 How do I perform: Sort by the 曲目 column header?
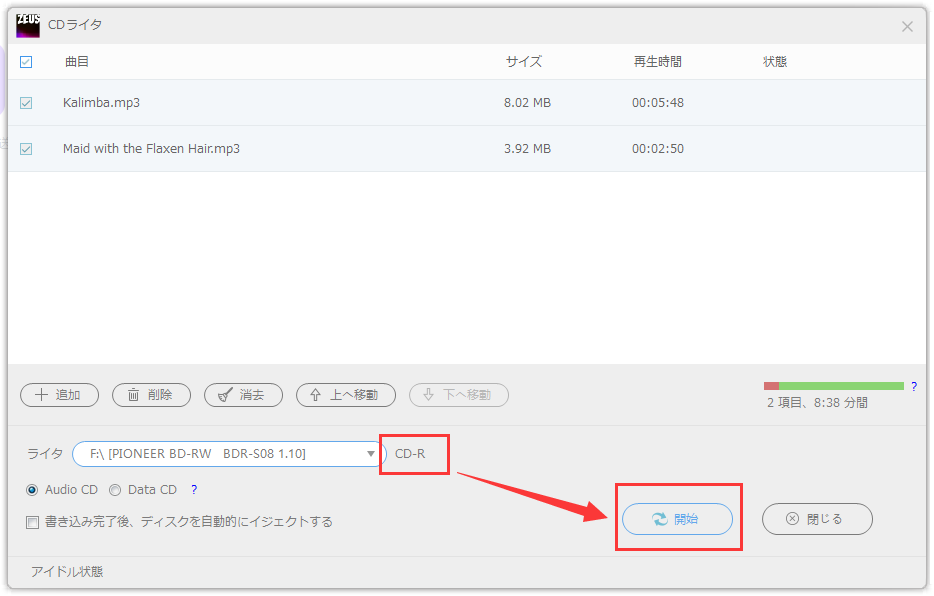[77, 61]
